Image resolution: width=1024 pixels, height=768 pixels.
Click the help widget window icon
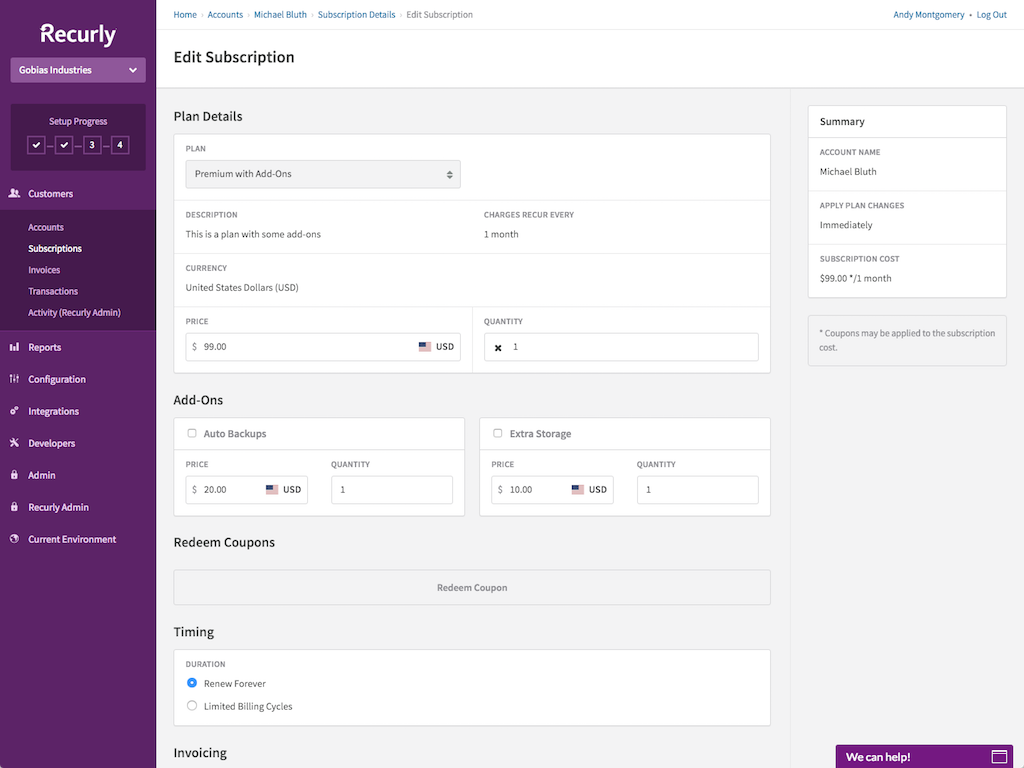999,757
